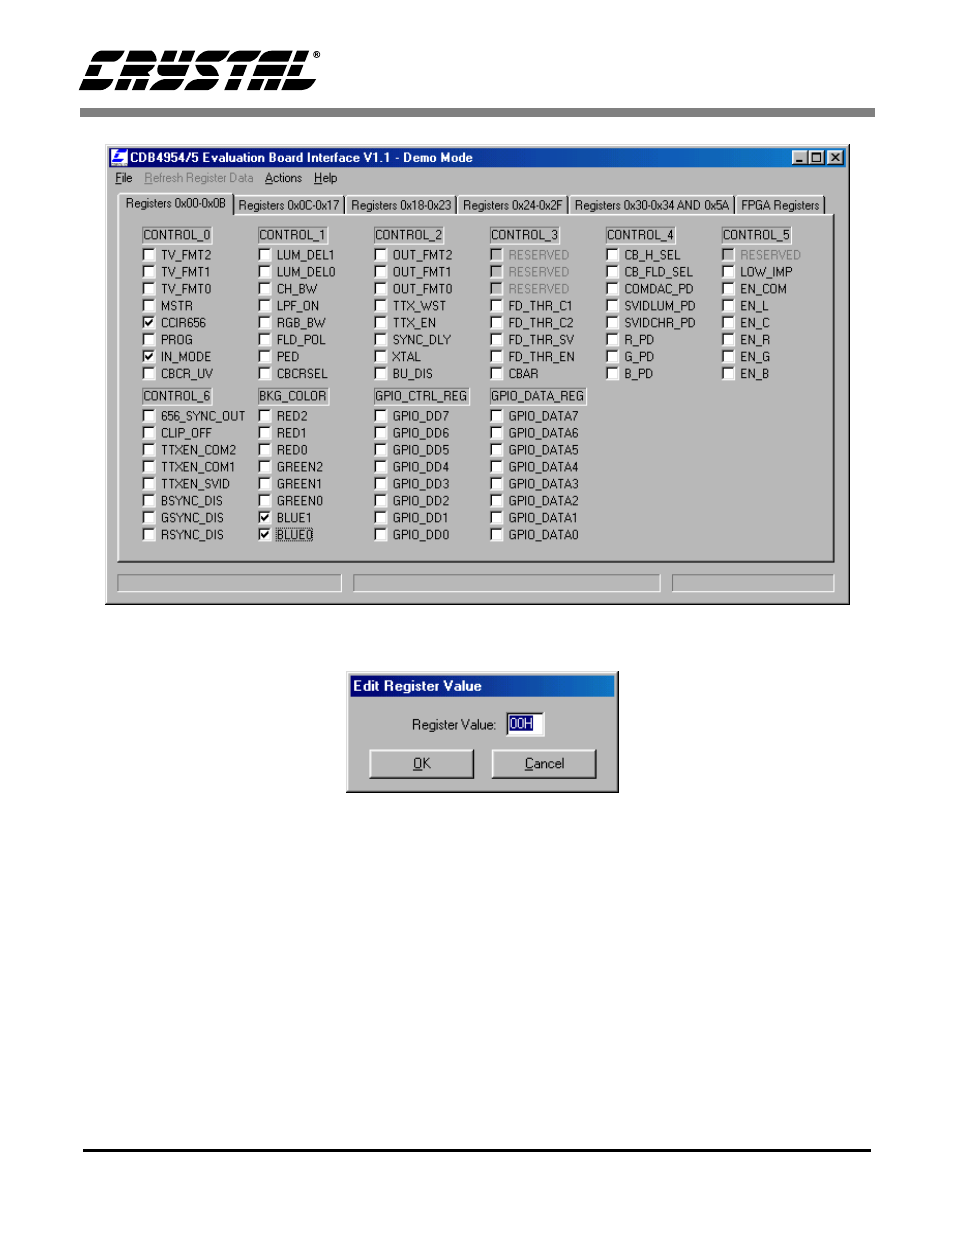
Task: Check the 656_SYNC_OUT checkbox
Action: (x=149, y=416)
